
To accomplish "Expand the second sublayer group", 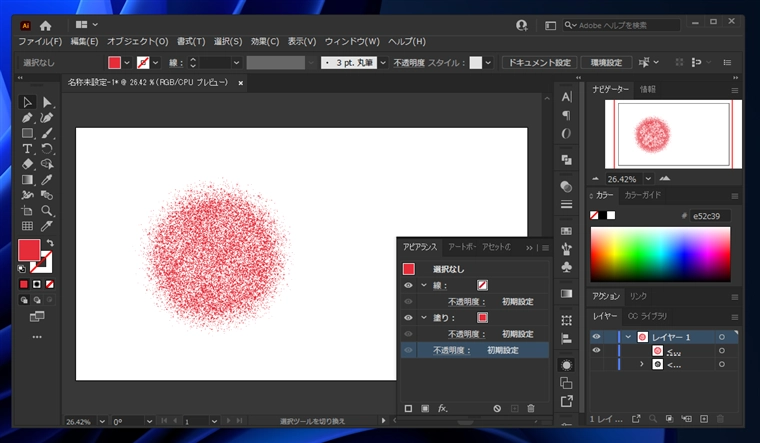I will click(642, 364).
